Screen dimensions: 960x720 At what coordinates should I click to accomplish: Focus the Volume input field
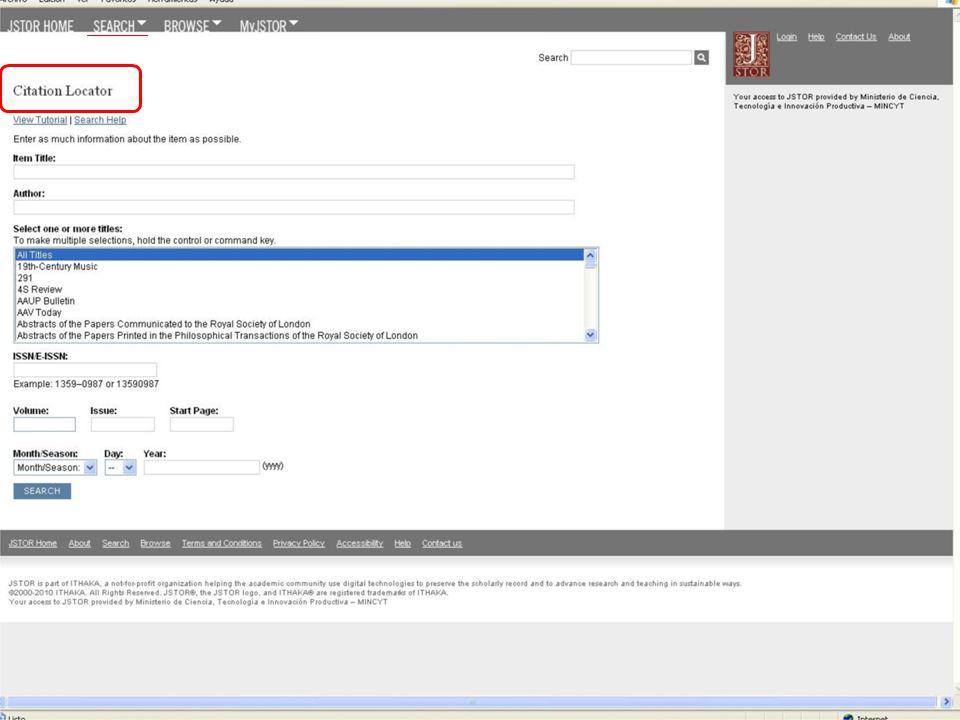coord(45,424)
